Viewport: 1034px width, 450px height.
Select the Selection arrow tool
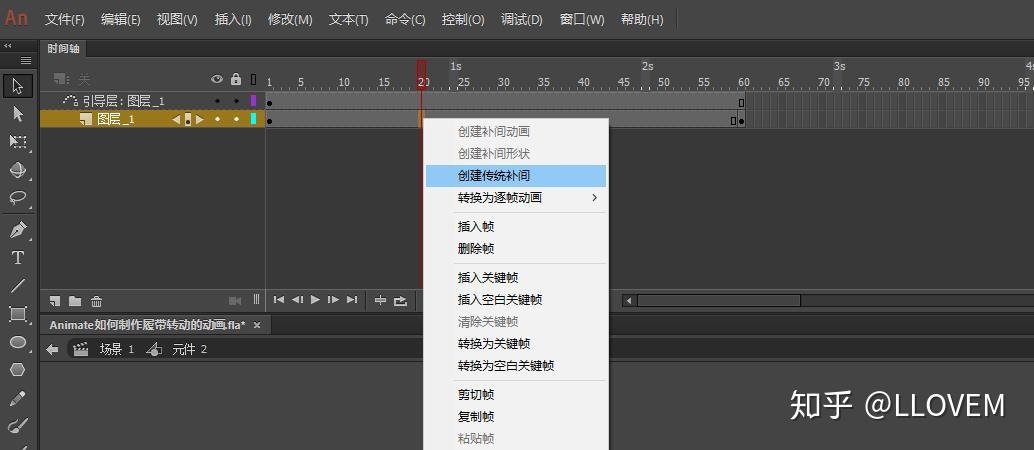point(18,86)
